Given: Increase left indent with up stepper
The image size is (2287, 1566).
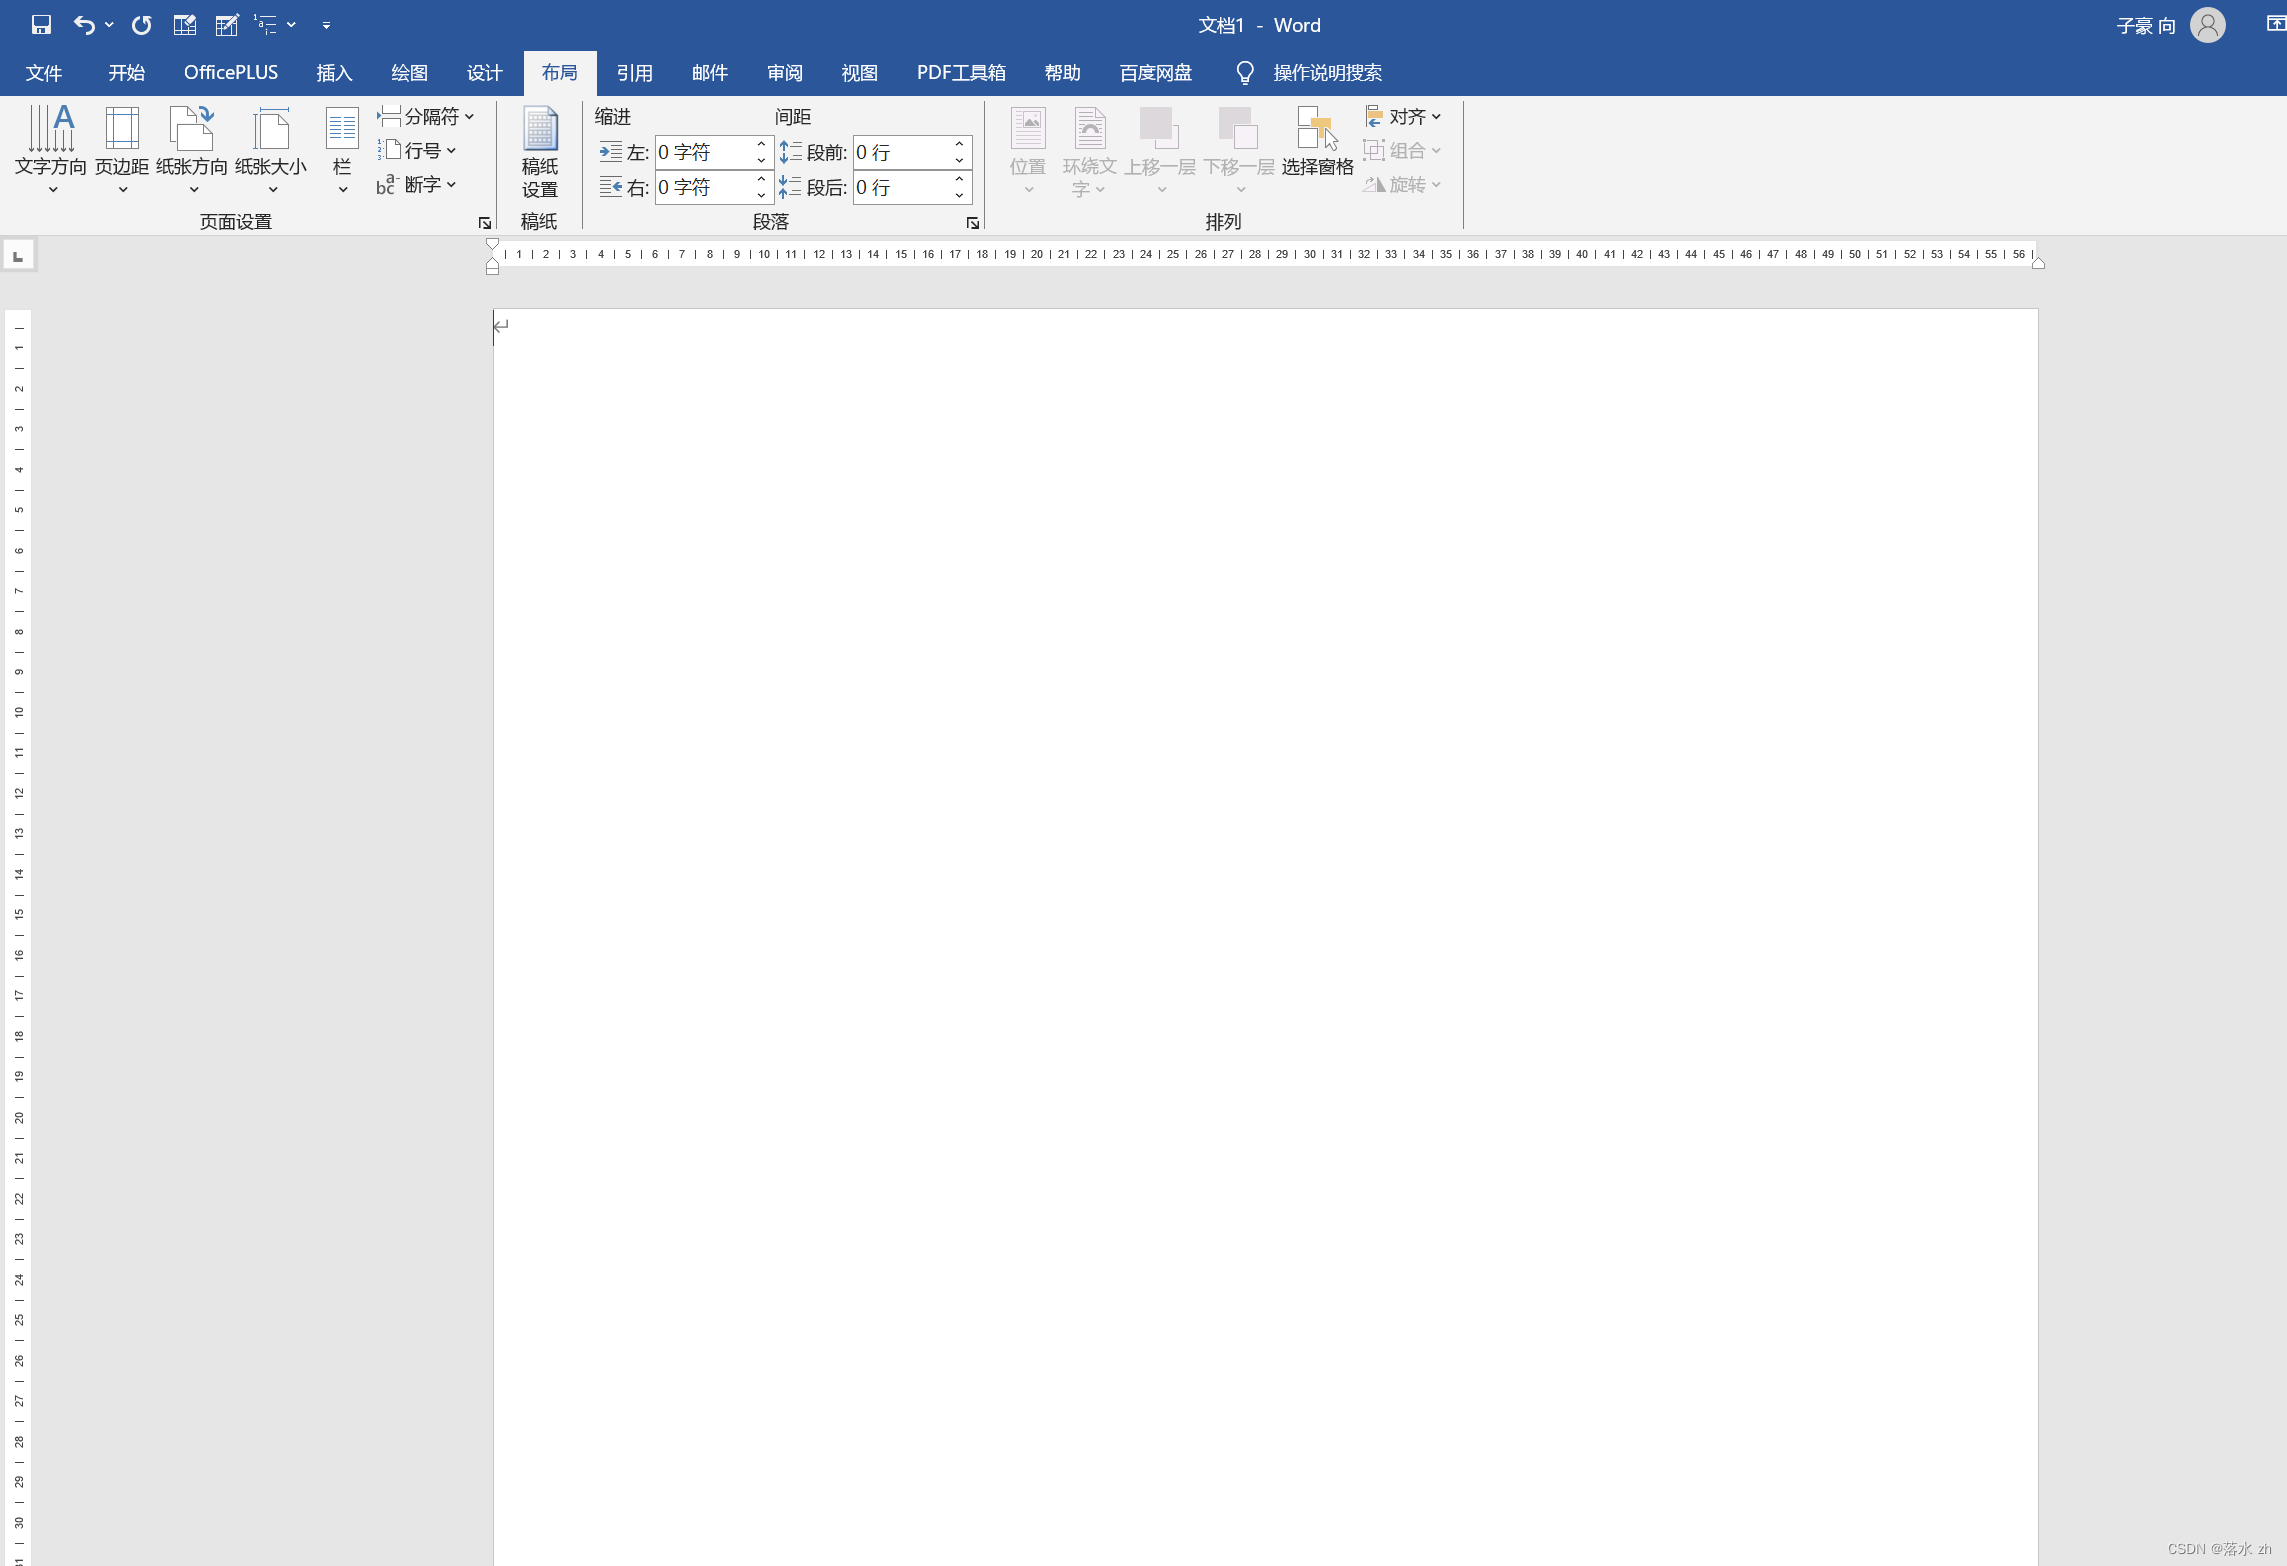Looking at the screenshot, I should 761,145.
